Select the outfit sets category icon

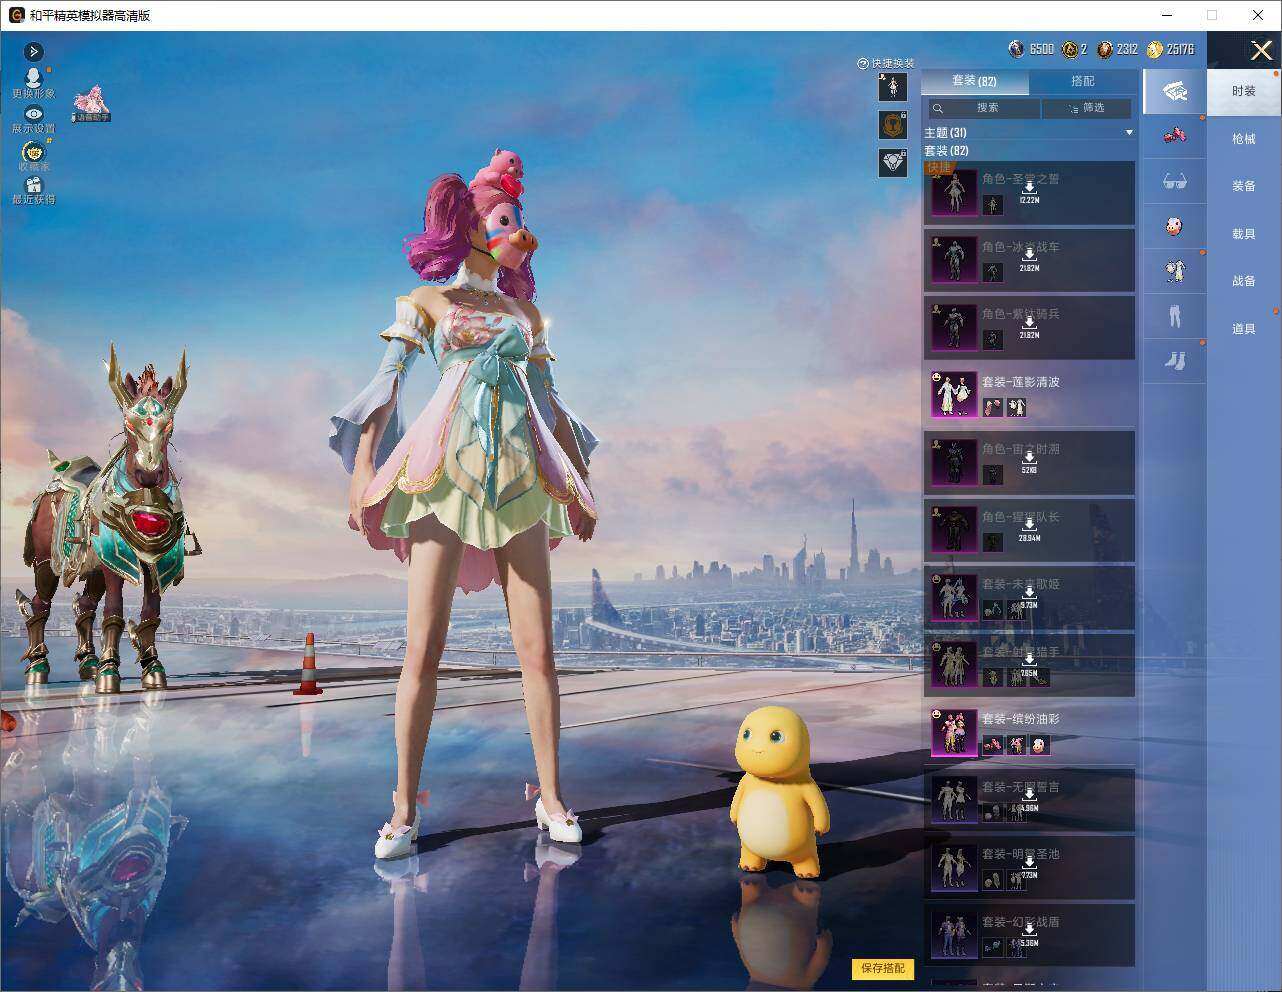point(1174,91)
